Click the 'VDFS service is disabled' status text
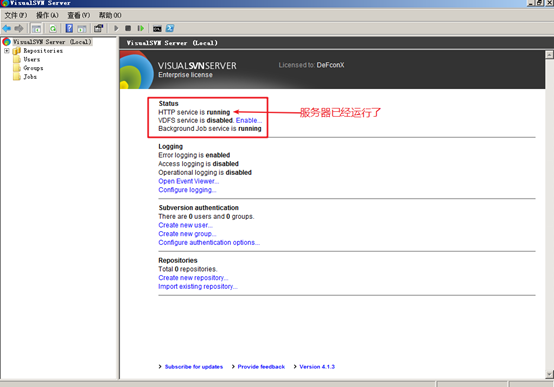The height and width of the screenshot is (387, 554). coord(196,120)
